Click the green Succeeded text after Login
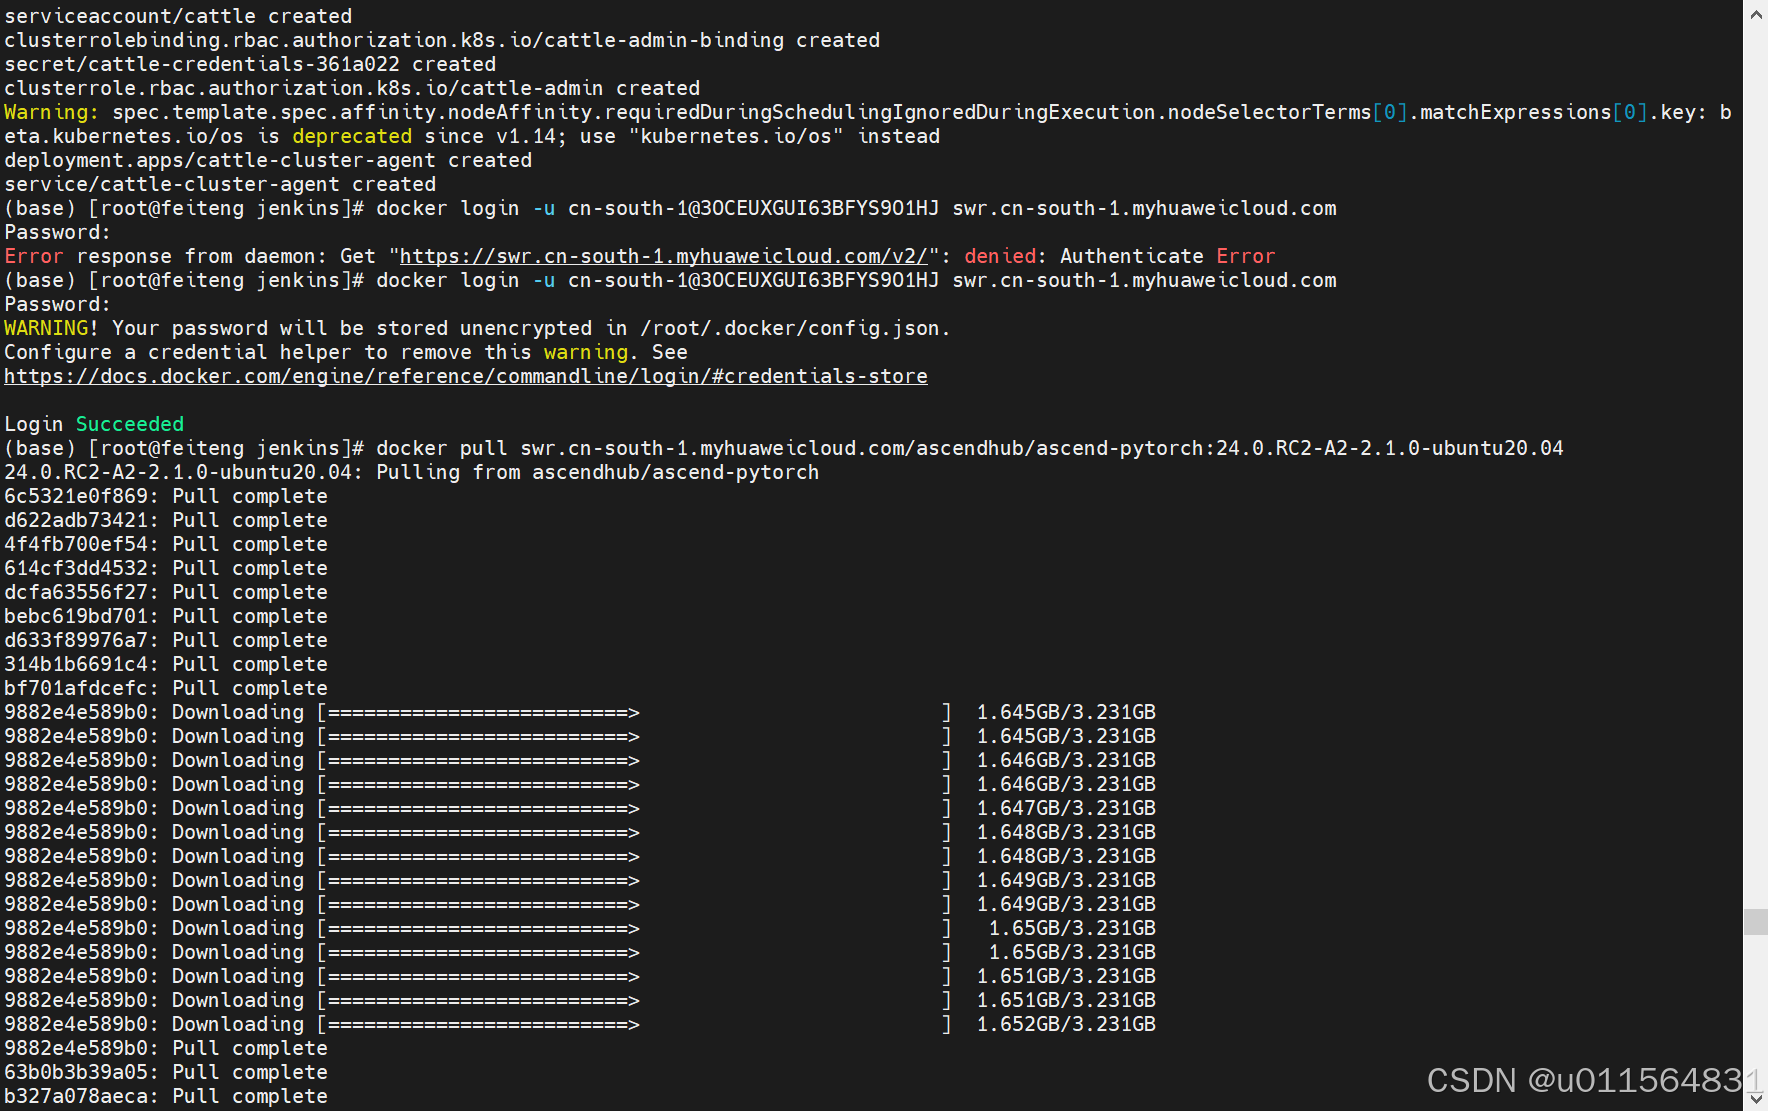Screen dimensions: 1768x1111 click(x=129, y=424)
